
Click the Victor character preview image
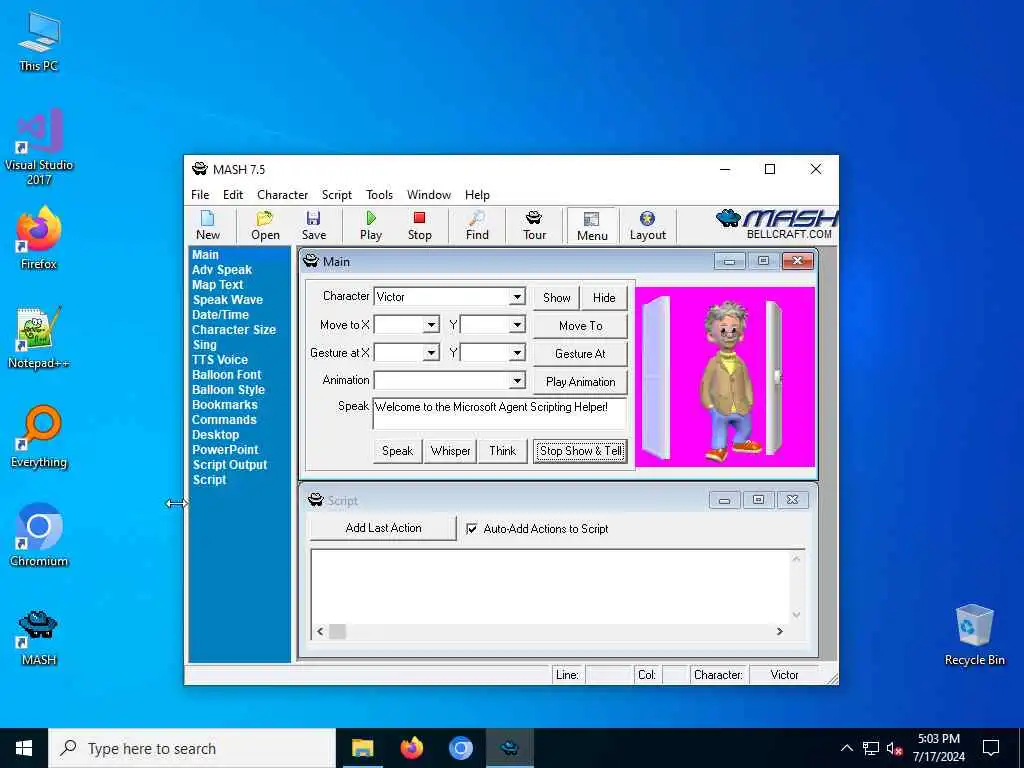click(x=725, y=377)
